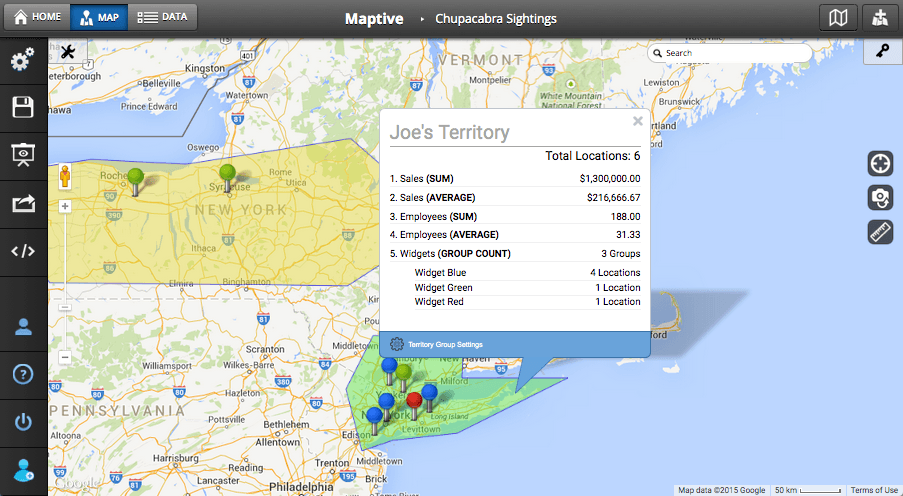Viewport: 903px width, 496px height.
Task: Open Territory Group Settings link
Action: point(445,344)
